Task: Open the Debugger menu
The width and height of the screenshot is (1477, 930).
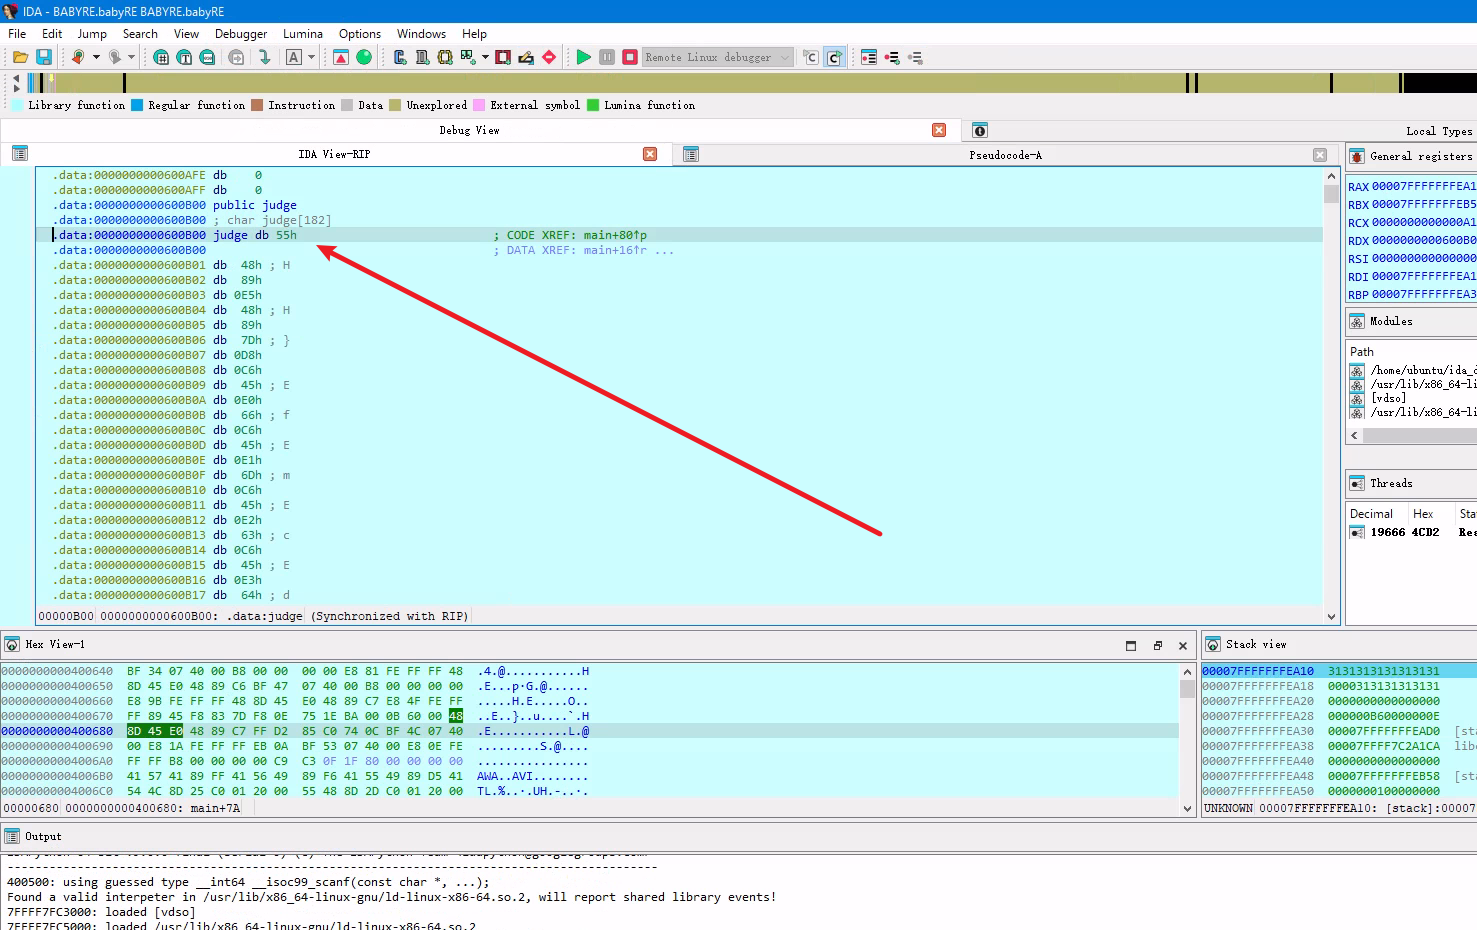Action: pyautogui.click(x=241, y=33)
